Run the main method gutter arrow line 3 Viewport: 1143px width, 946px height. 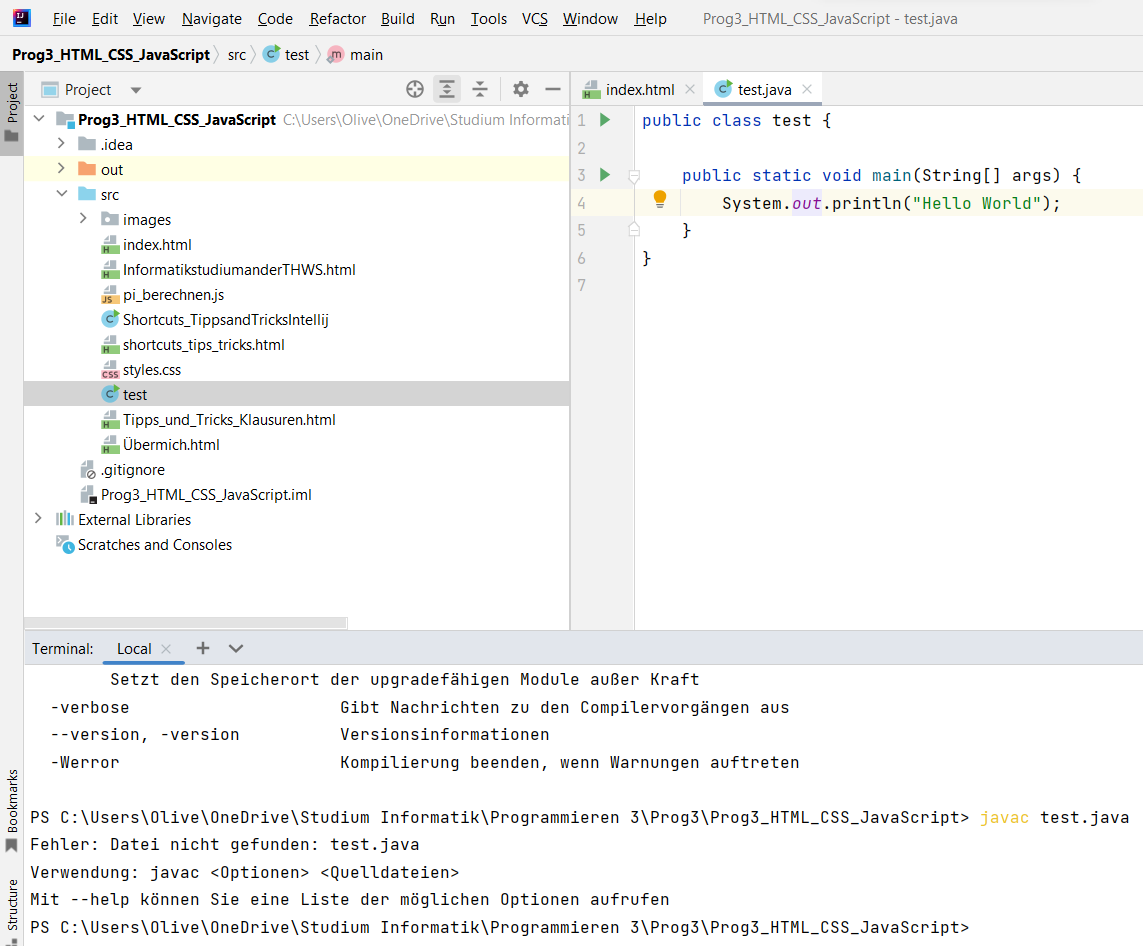(604, 174)
